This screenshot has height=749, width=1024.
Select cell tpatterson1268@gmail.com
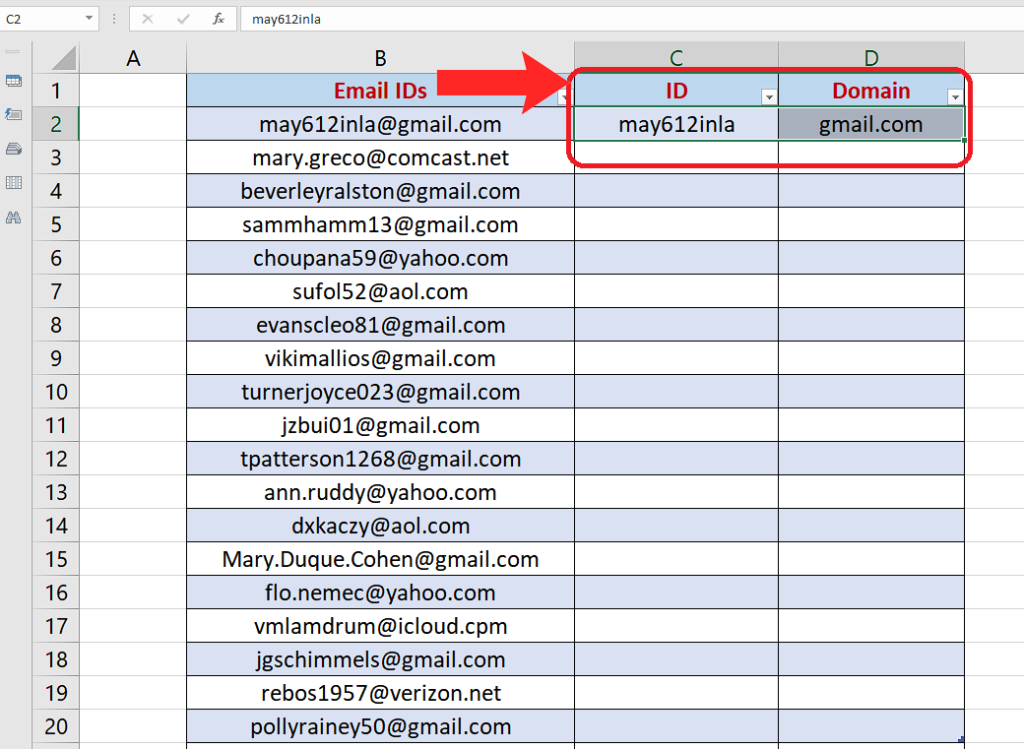pos(380,459)
